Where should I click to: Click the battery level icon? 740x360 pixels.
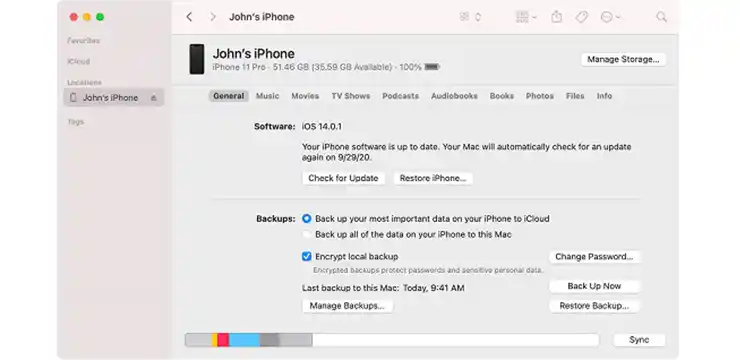[x=432, y=67]
